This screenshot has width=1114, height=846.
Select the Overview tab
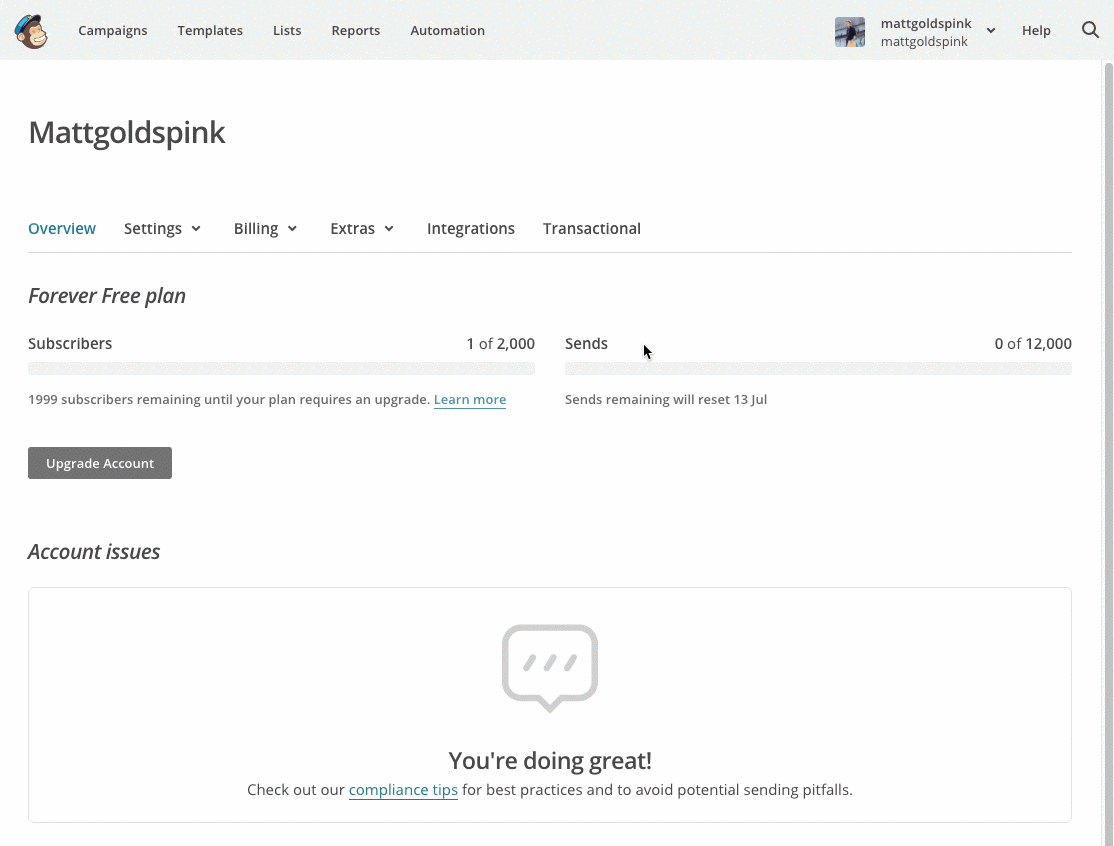pyautogui.click(x=62, y=228)
